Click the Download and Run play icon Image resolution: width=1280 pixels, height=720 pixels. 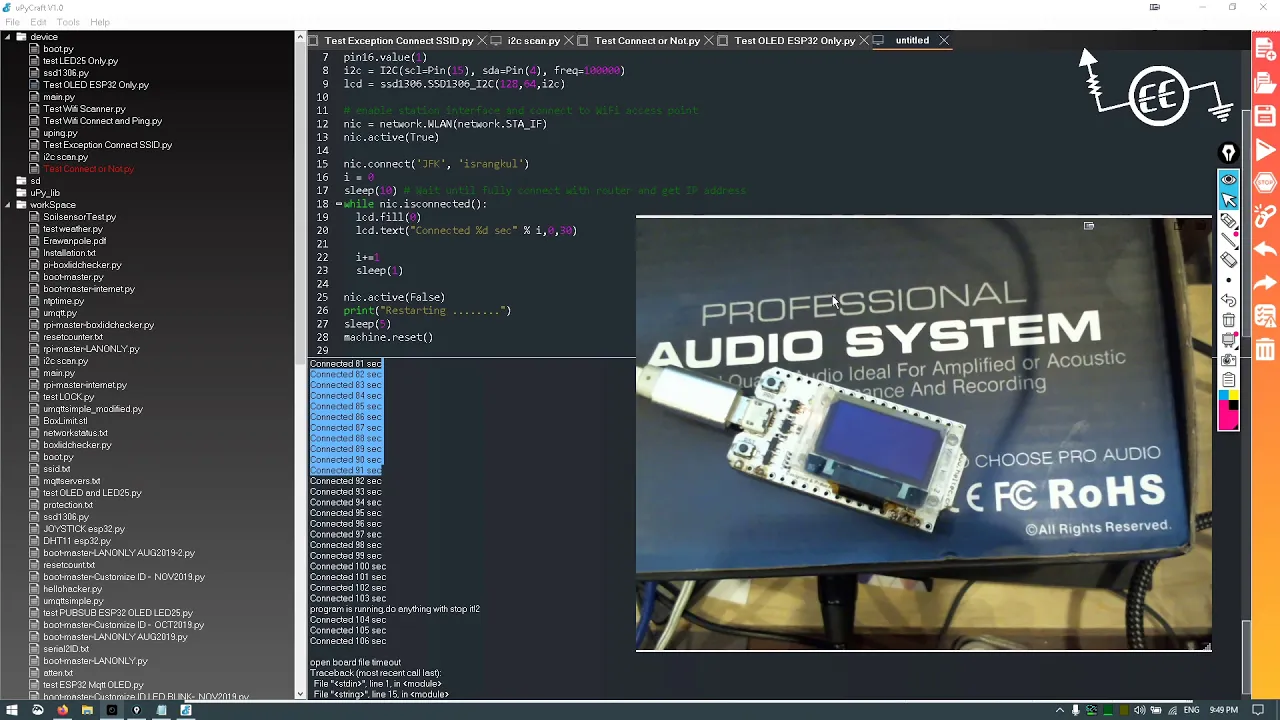(x=1265, y=149)
